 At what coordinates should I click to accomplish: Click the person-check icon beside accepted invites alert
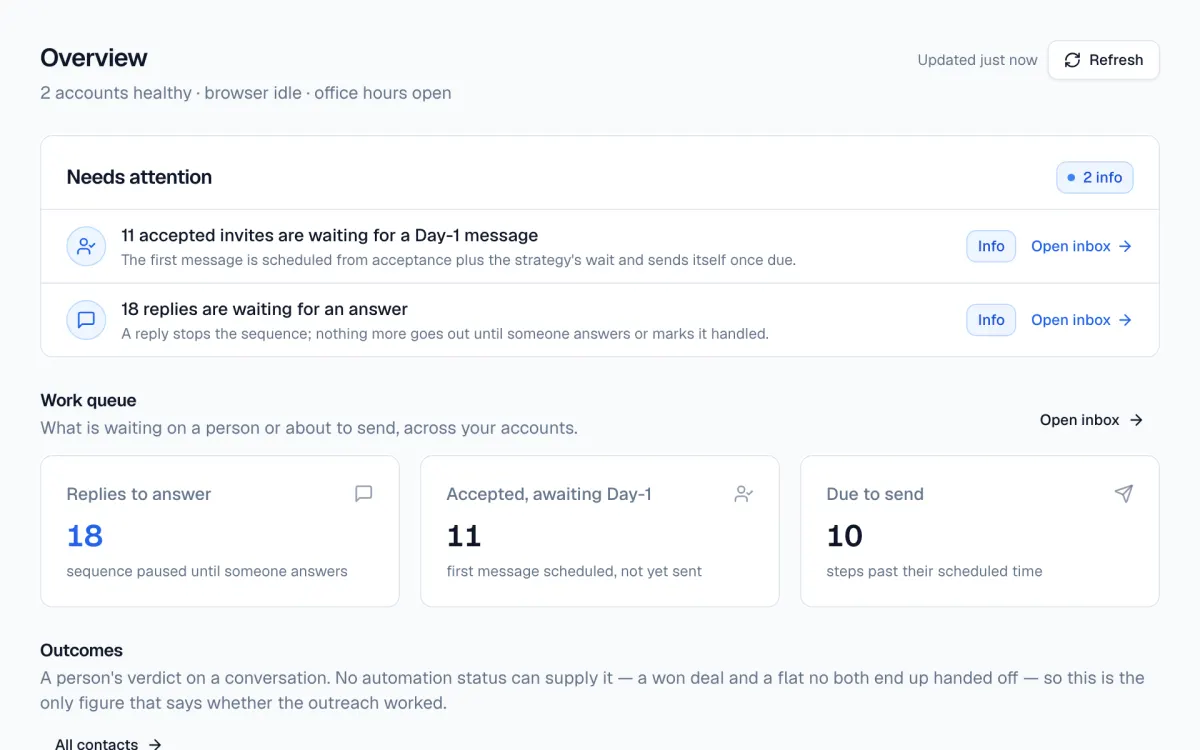pyautogui.click(x=86, y=246)
